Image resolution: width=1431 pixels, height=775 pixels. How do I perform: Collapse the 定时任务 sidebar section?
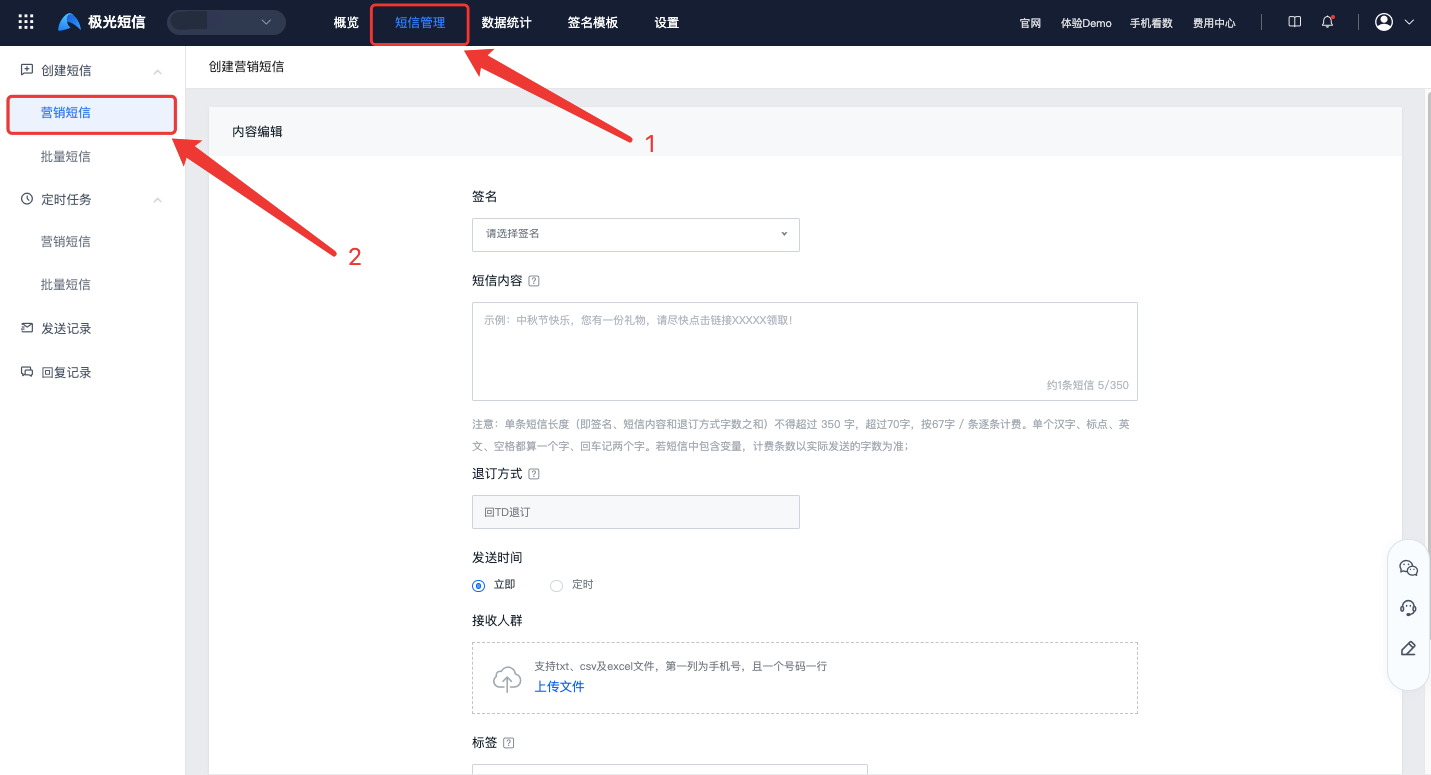pos(157,200)
